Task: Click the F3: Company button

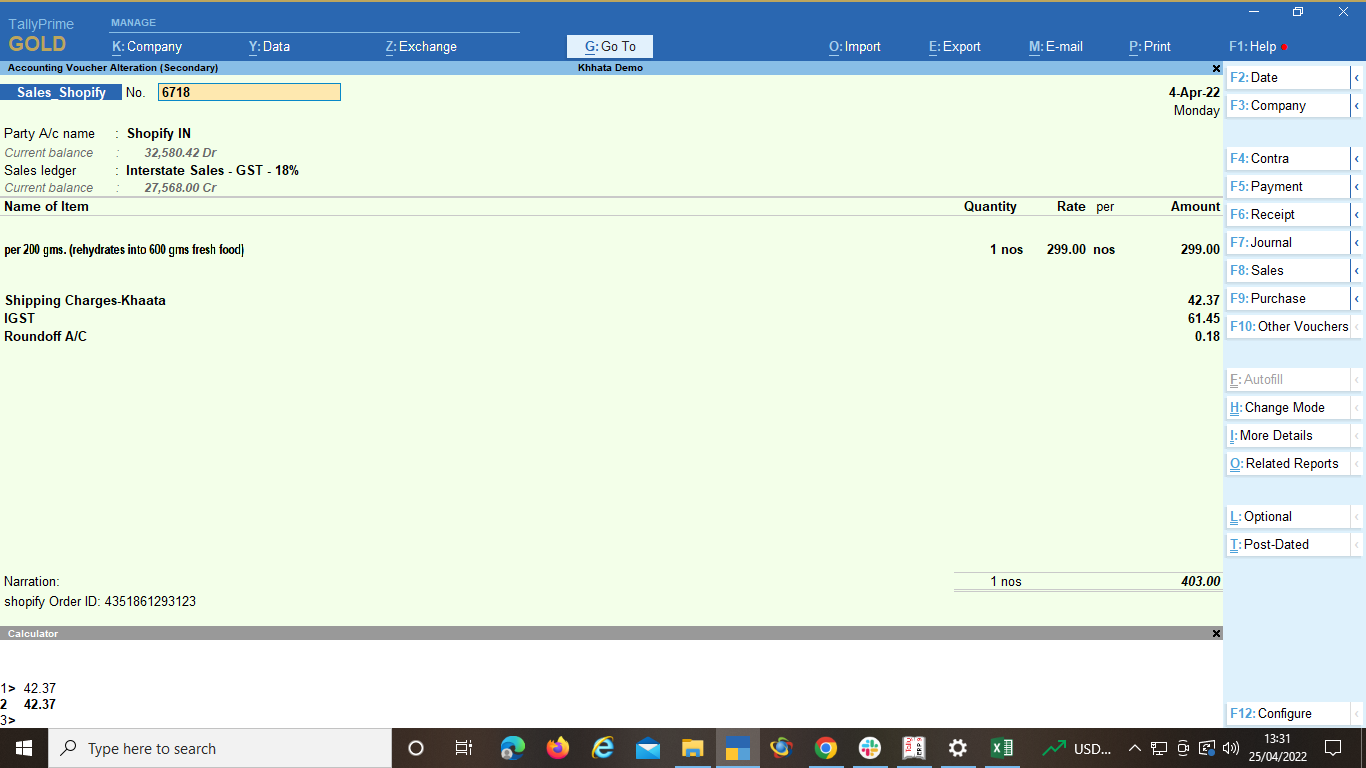Action: pos(1288,105)
